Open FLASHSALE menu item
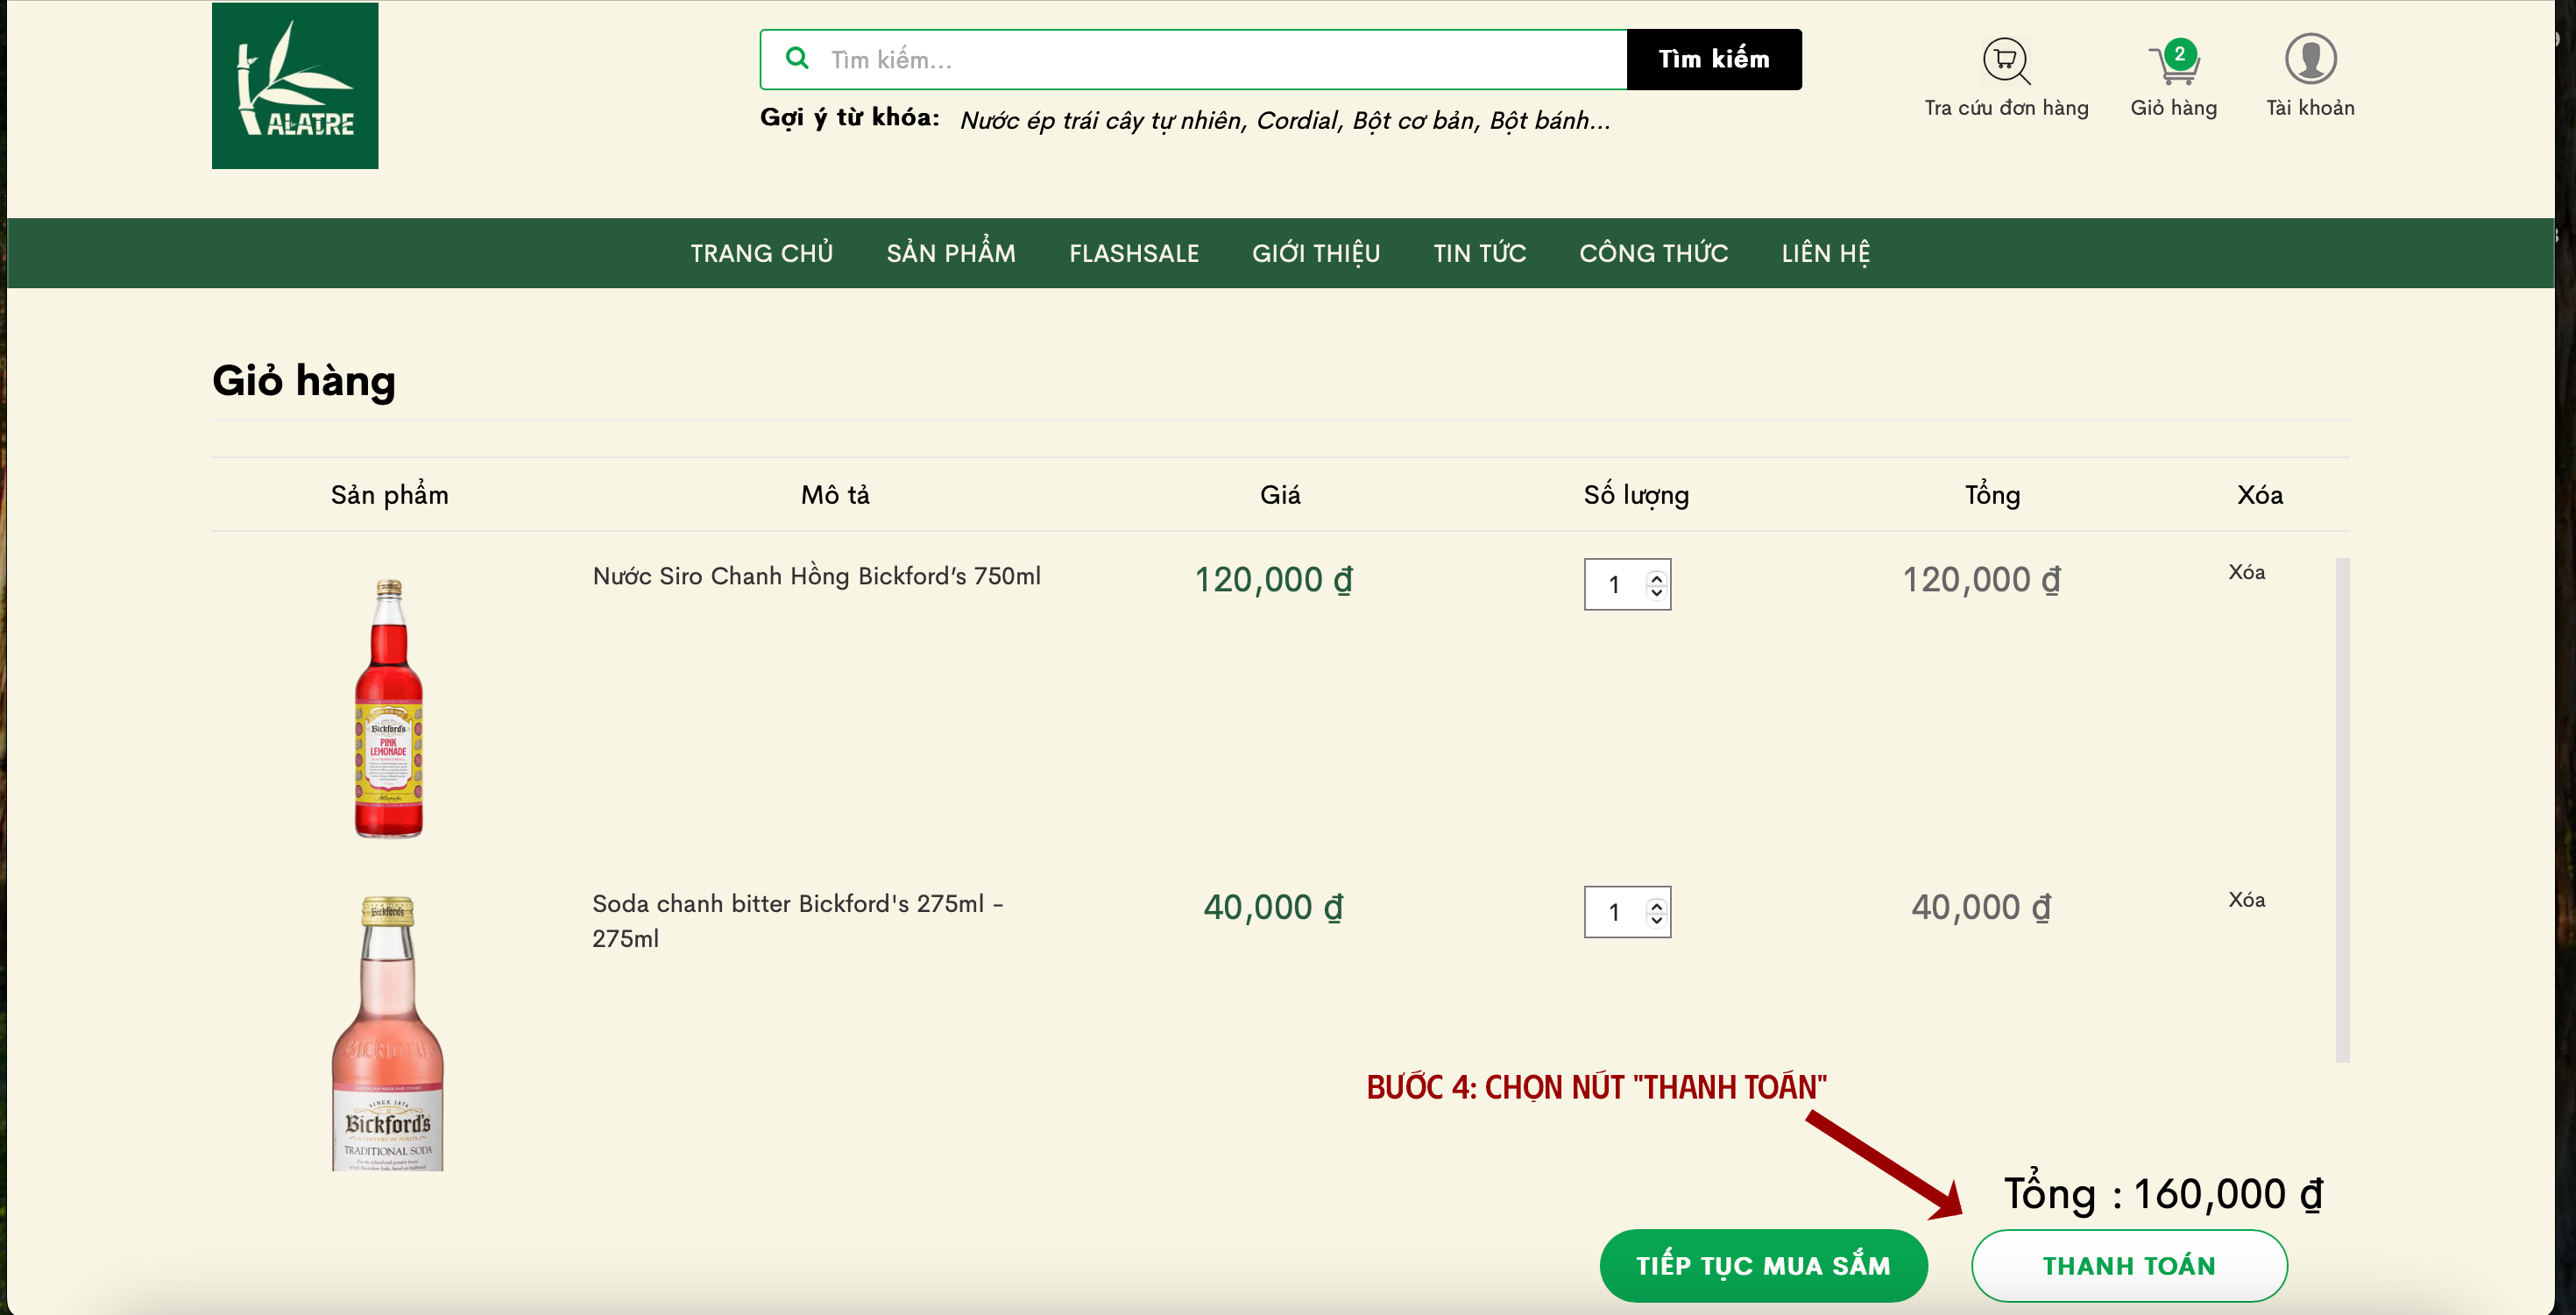 point(1134,253)
